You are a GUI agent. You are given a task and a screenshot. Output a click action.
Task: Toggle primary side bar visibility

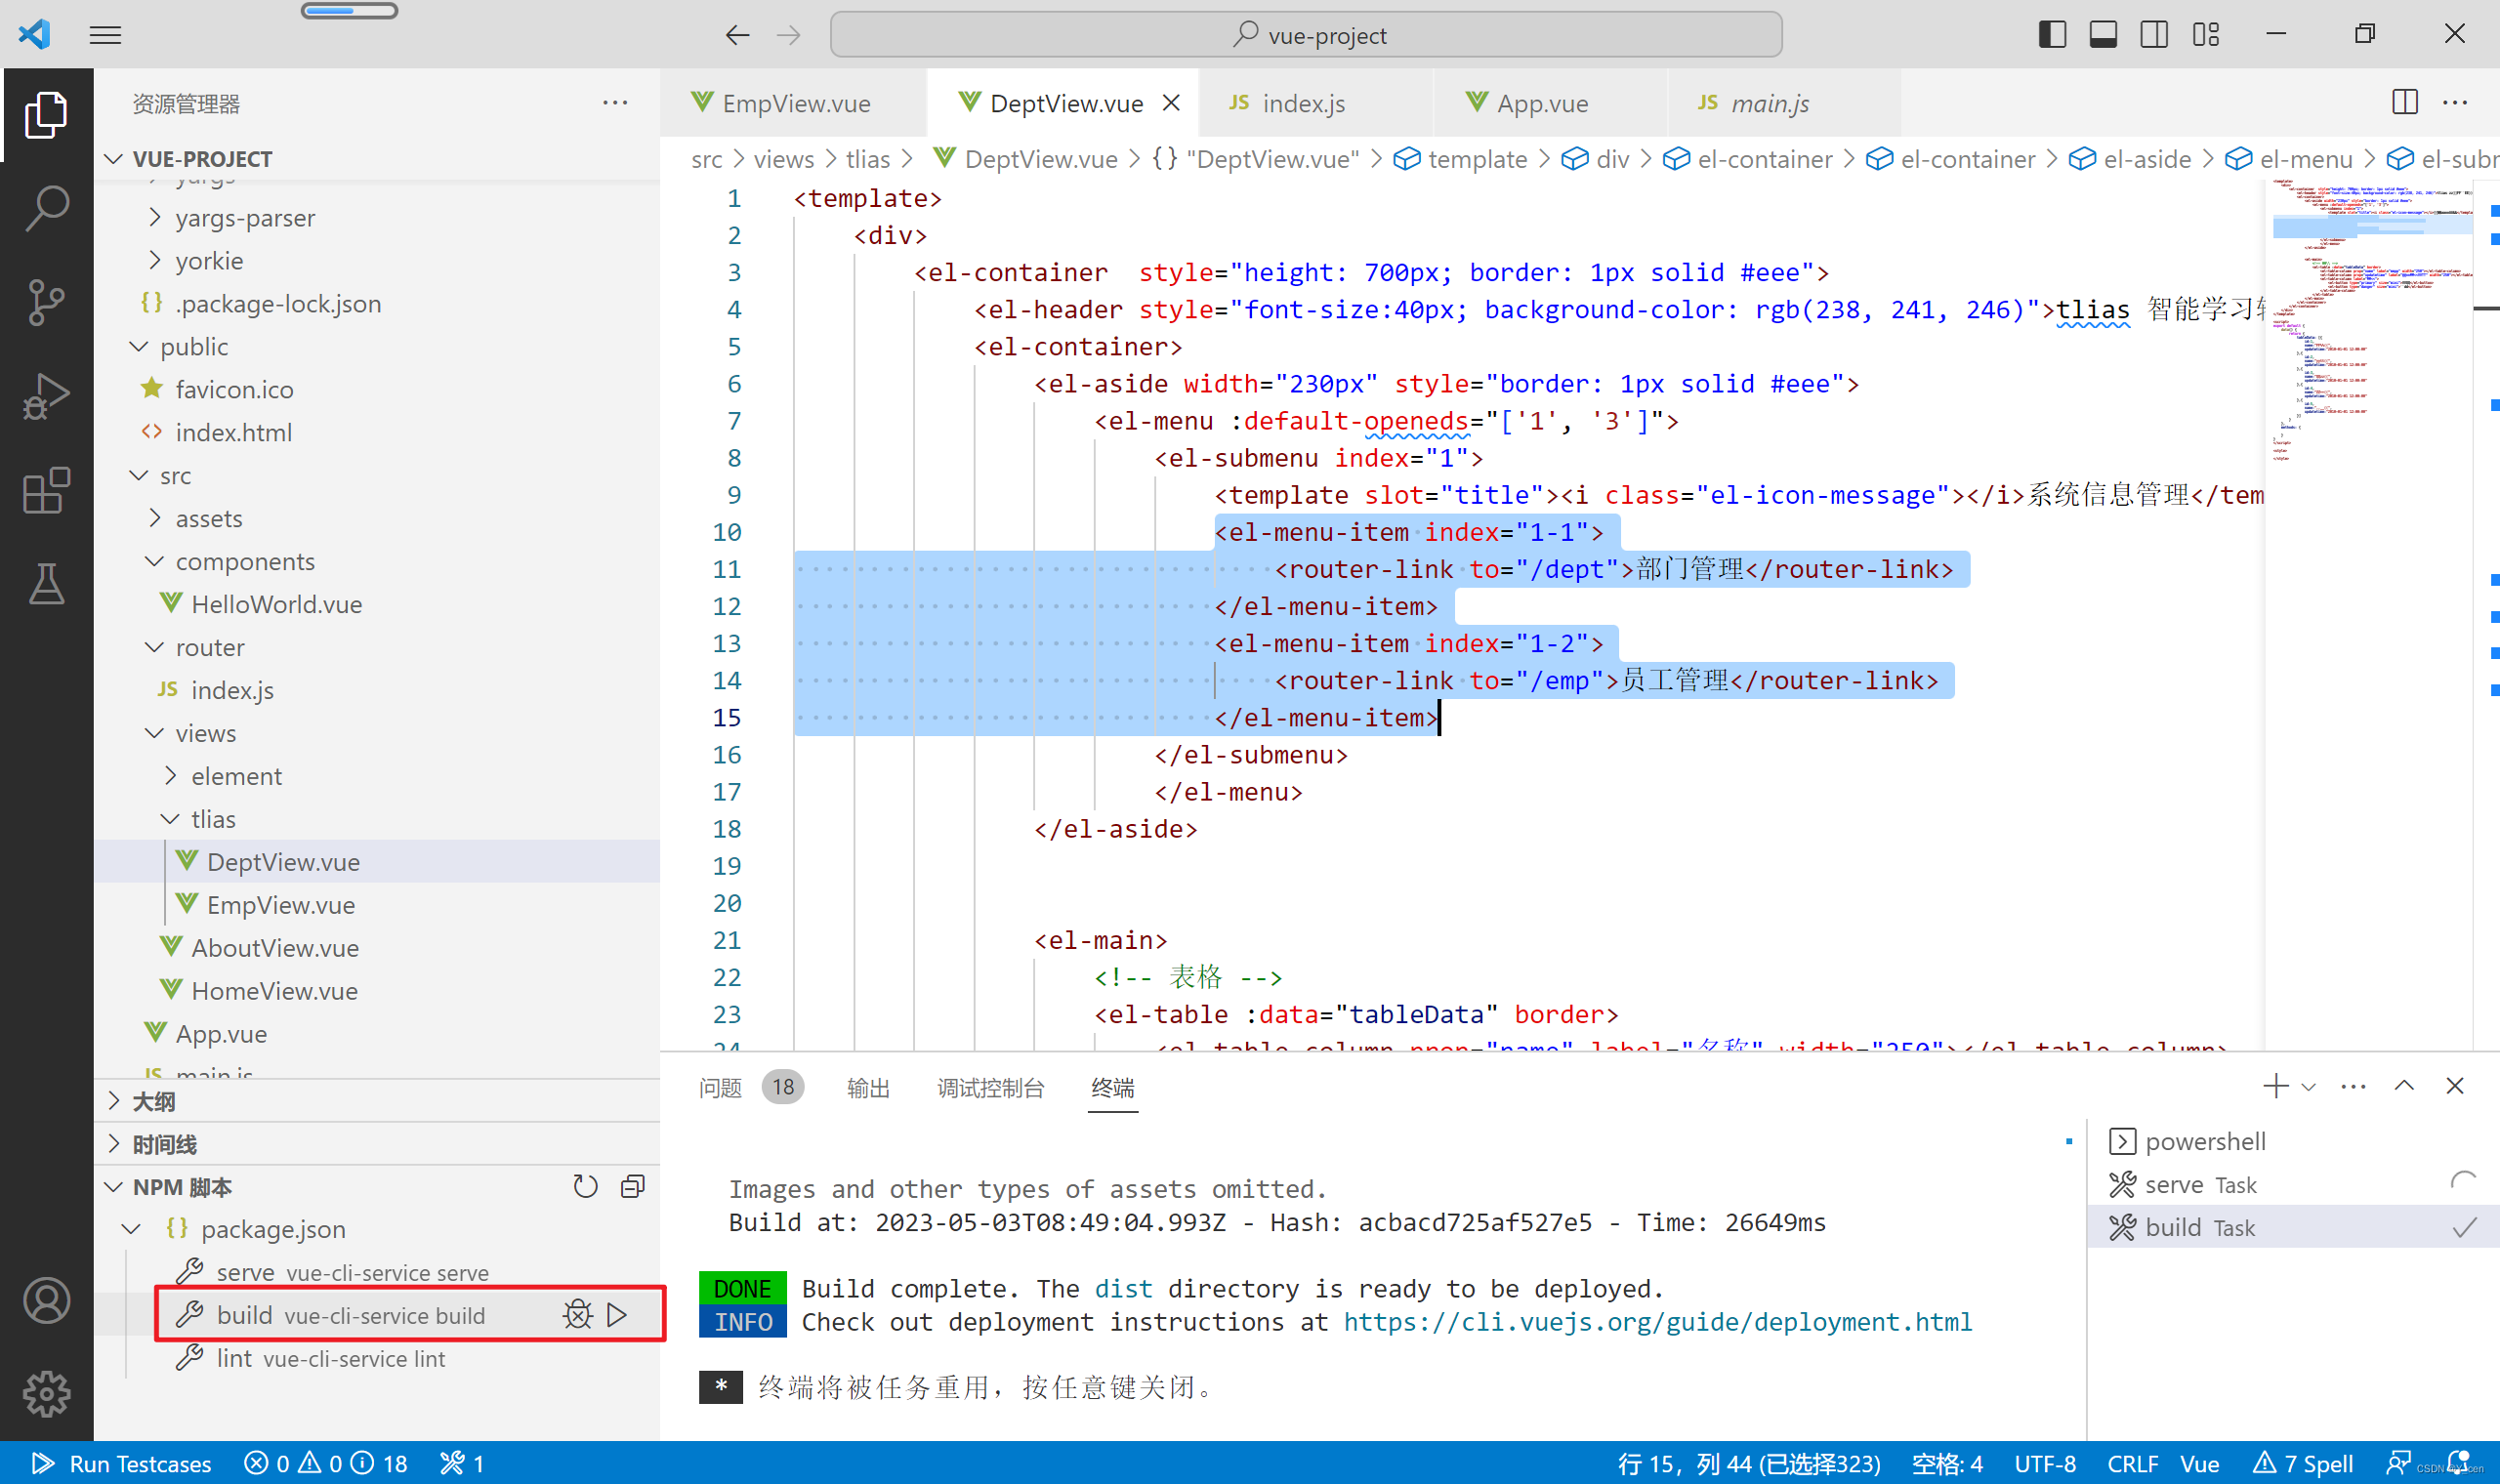(2051, 35)
